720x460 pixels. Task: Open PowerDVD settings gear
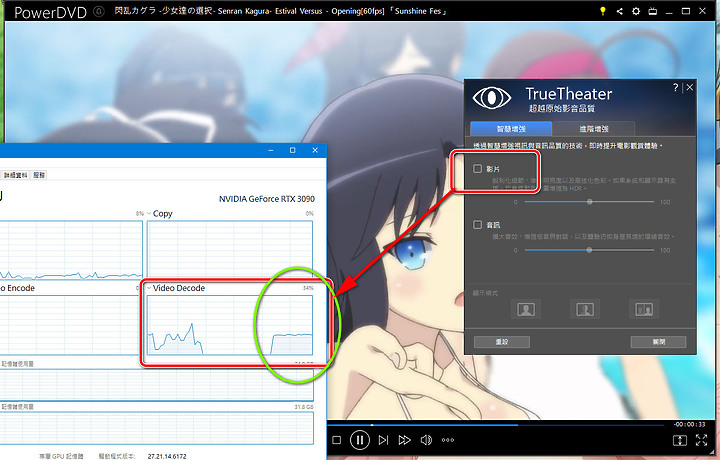[636, 11]
